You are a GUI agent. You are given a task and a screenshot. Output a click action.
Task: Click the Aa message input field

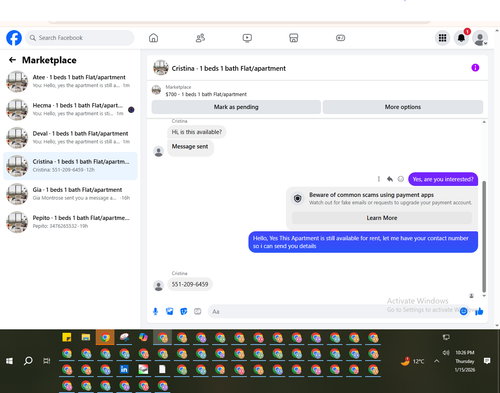point(333,311)
